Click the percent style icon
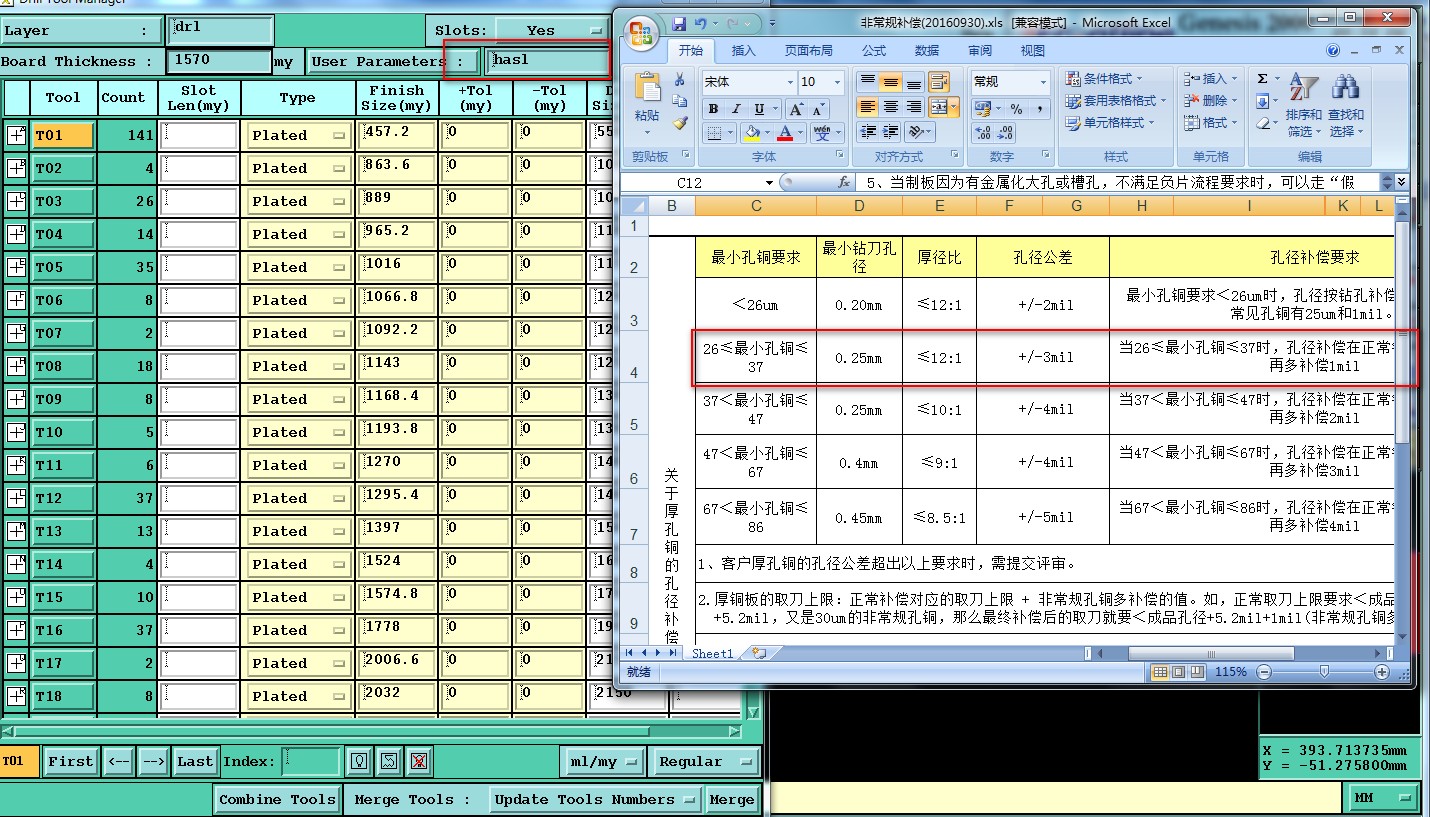The height and width of the screenshot is (817, 1430). click(x=1016, y=109)
